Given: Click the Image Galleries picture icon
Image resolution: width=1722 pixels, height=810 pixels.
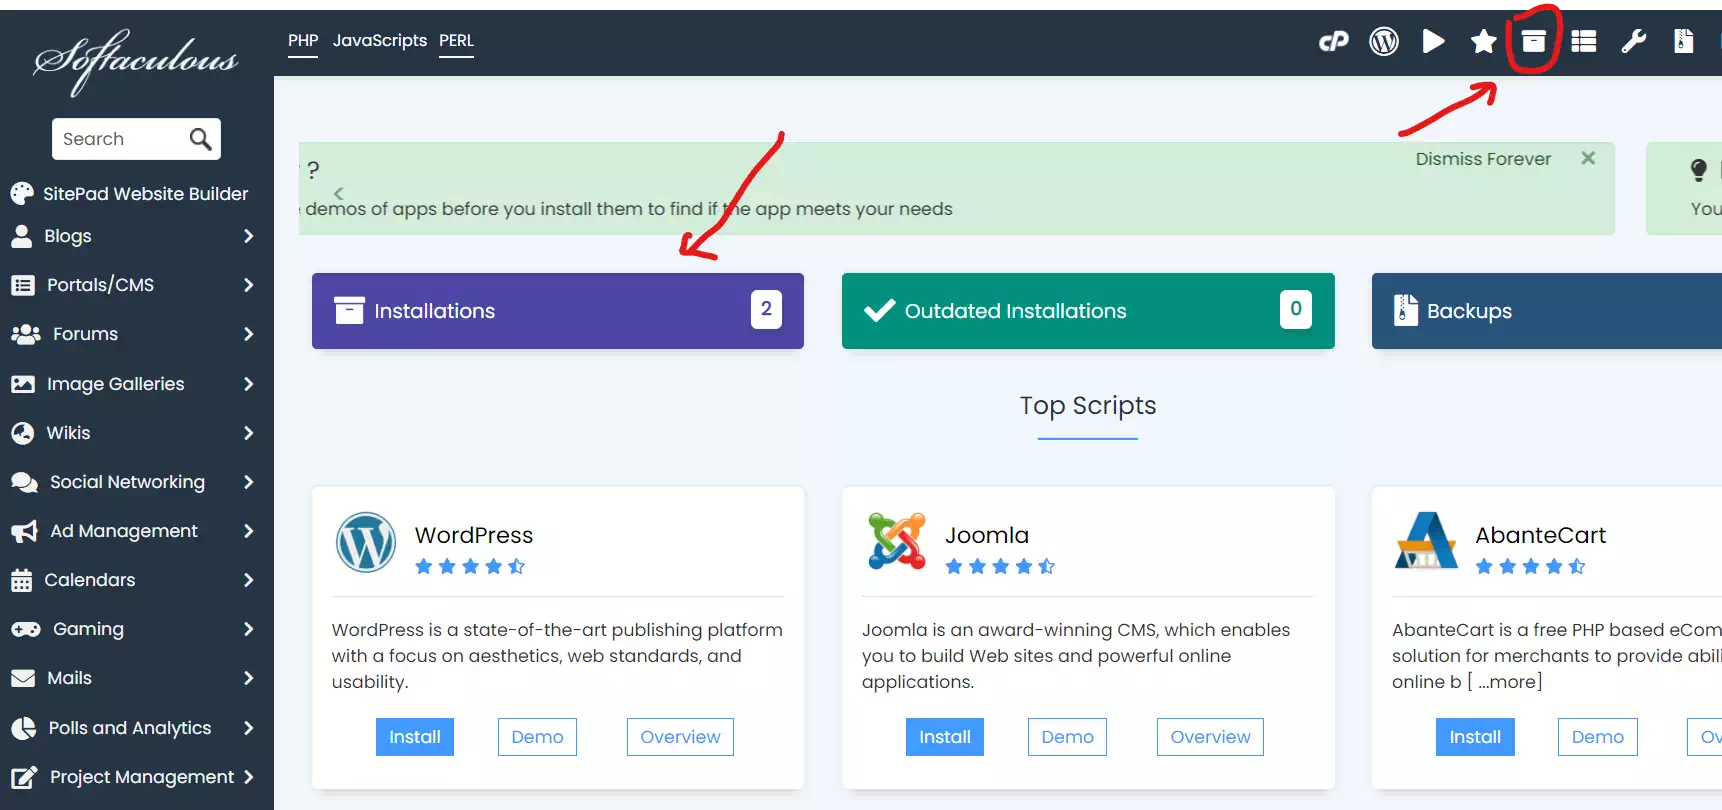Looking at the screenshot, I should click(x=22, y=384).
